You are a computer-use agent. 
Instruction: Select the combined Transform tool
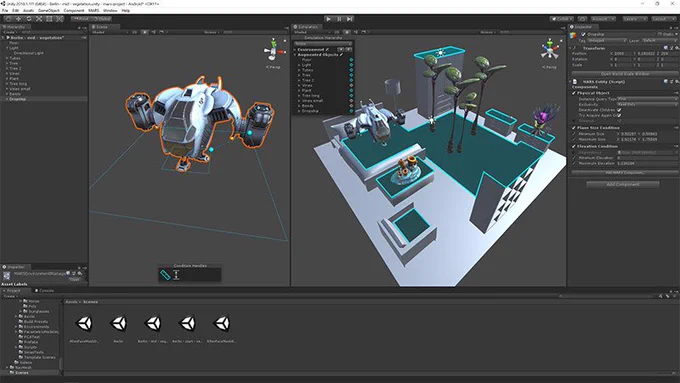59,19
